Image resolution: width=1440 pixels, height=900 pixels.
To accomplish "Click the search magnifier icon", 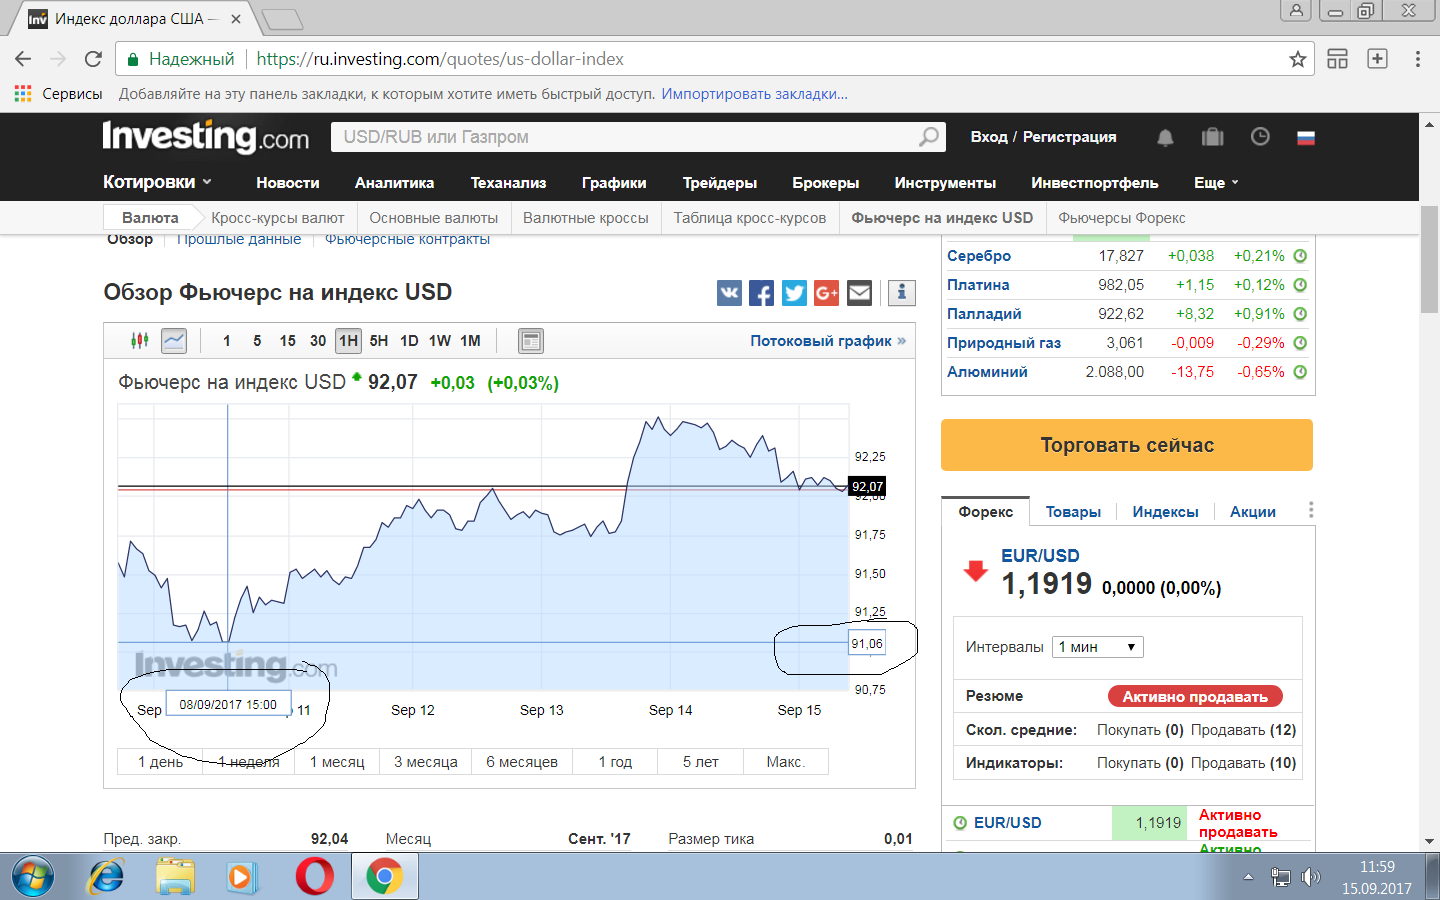I will [x=929, y=136].
